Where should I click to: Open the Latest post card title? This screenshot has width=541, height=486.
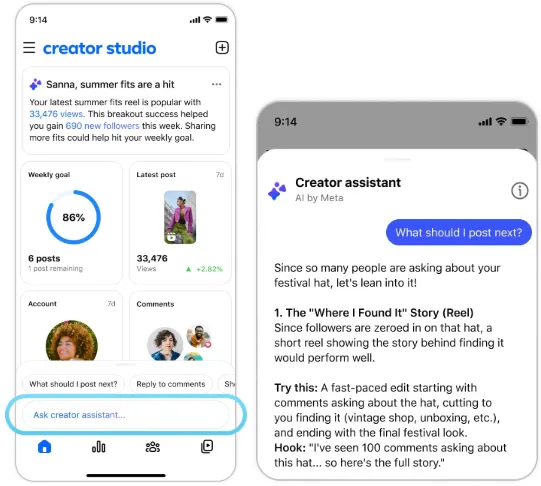click(x=156, y=175)
